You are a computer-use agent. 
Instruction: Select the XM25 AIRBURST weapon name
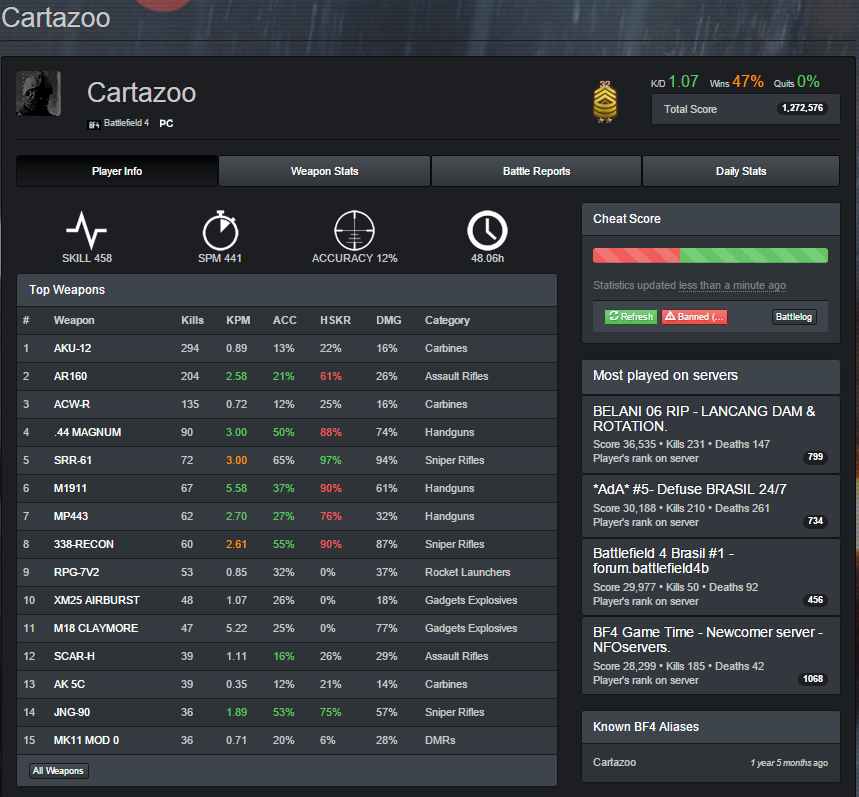(96, 600)
